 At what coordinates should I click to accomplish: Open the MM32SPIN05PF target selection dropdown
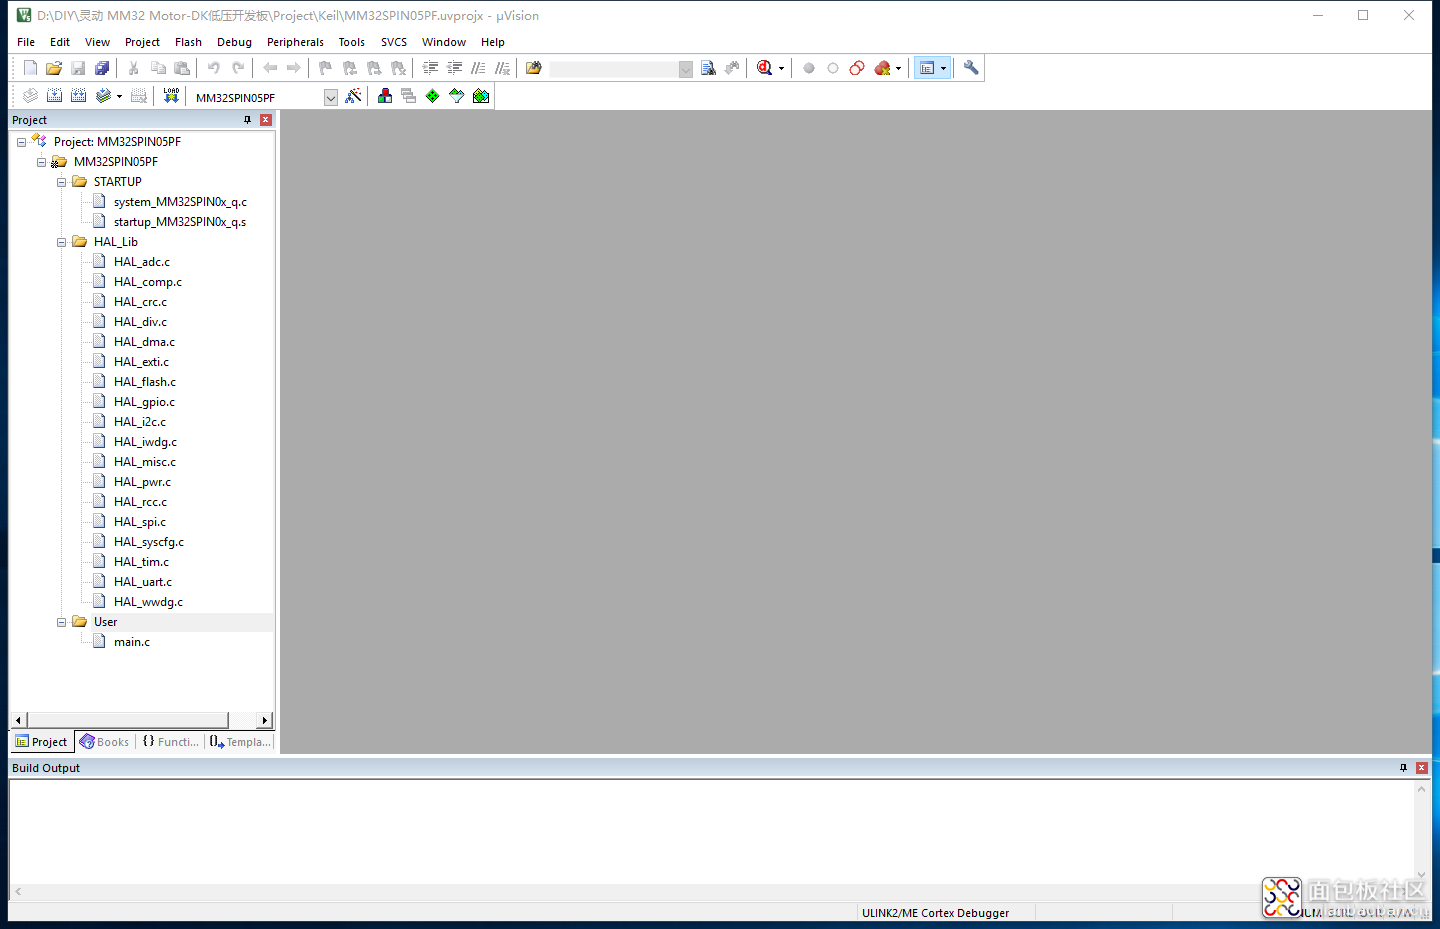coord(330,97)
